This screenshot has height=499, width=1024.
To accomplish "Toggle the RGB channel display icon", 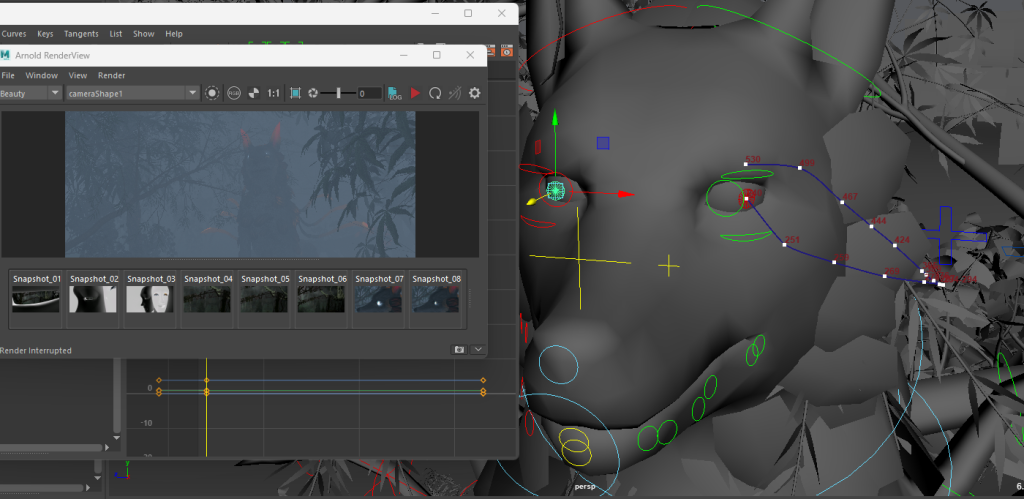I will (x=234, y=93).
